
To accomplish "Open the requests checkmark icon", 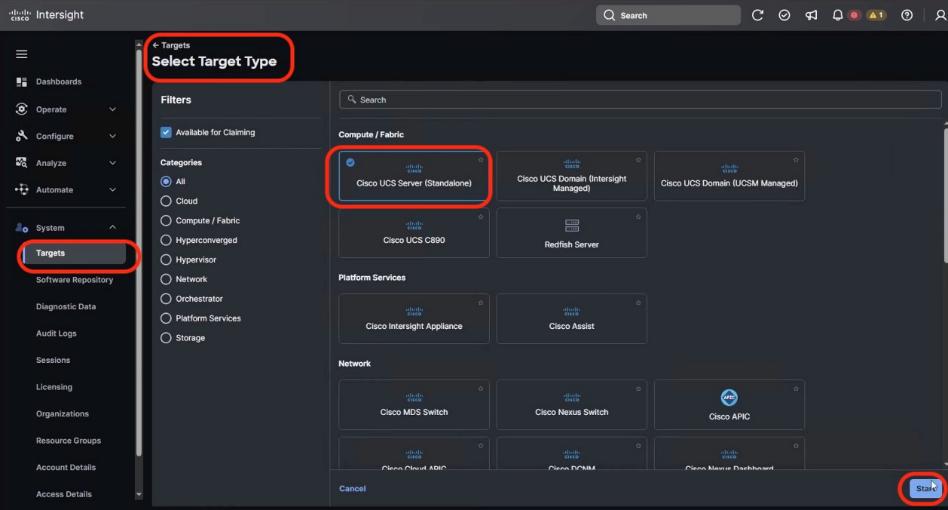I will [x=784, y=15].
